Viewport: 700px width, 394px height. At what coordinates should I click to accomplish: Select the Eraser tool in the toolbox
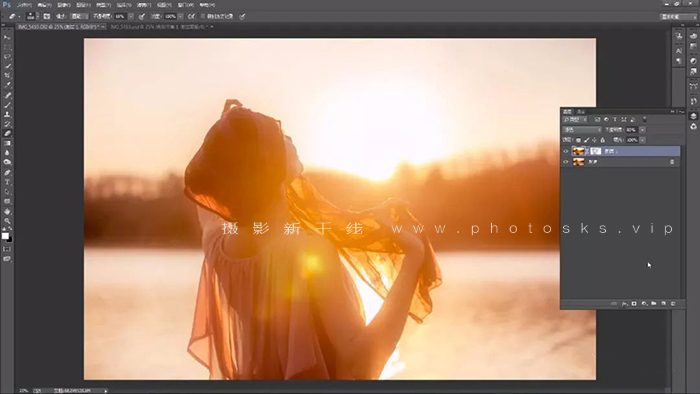[x=7, y=133]
